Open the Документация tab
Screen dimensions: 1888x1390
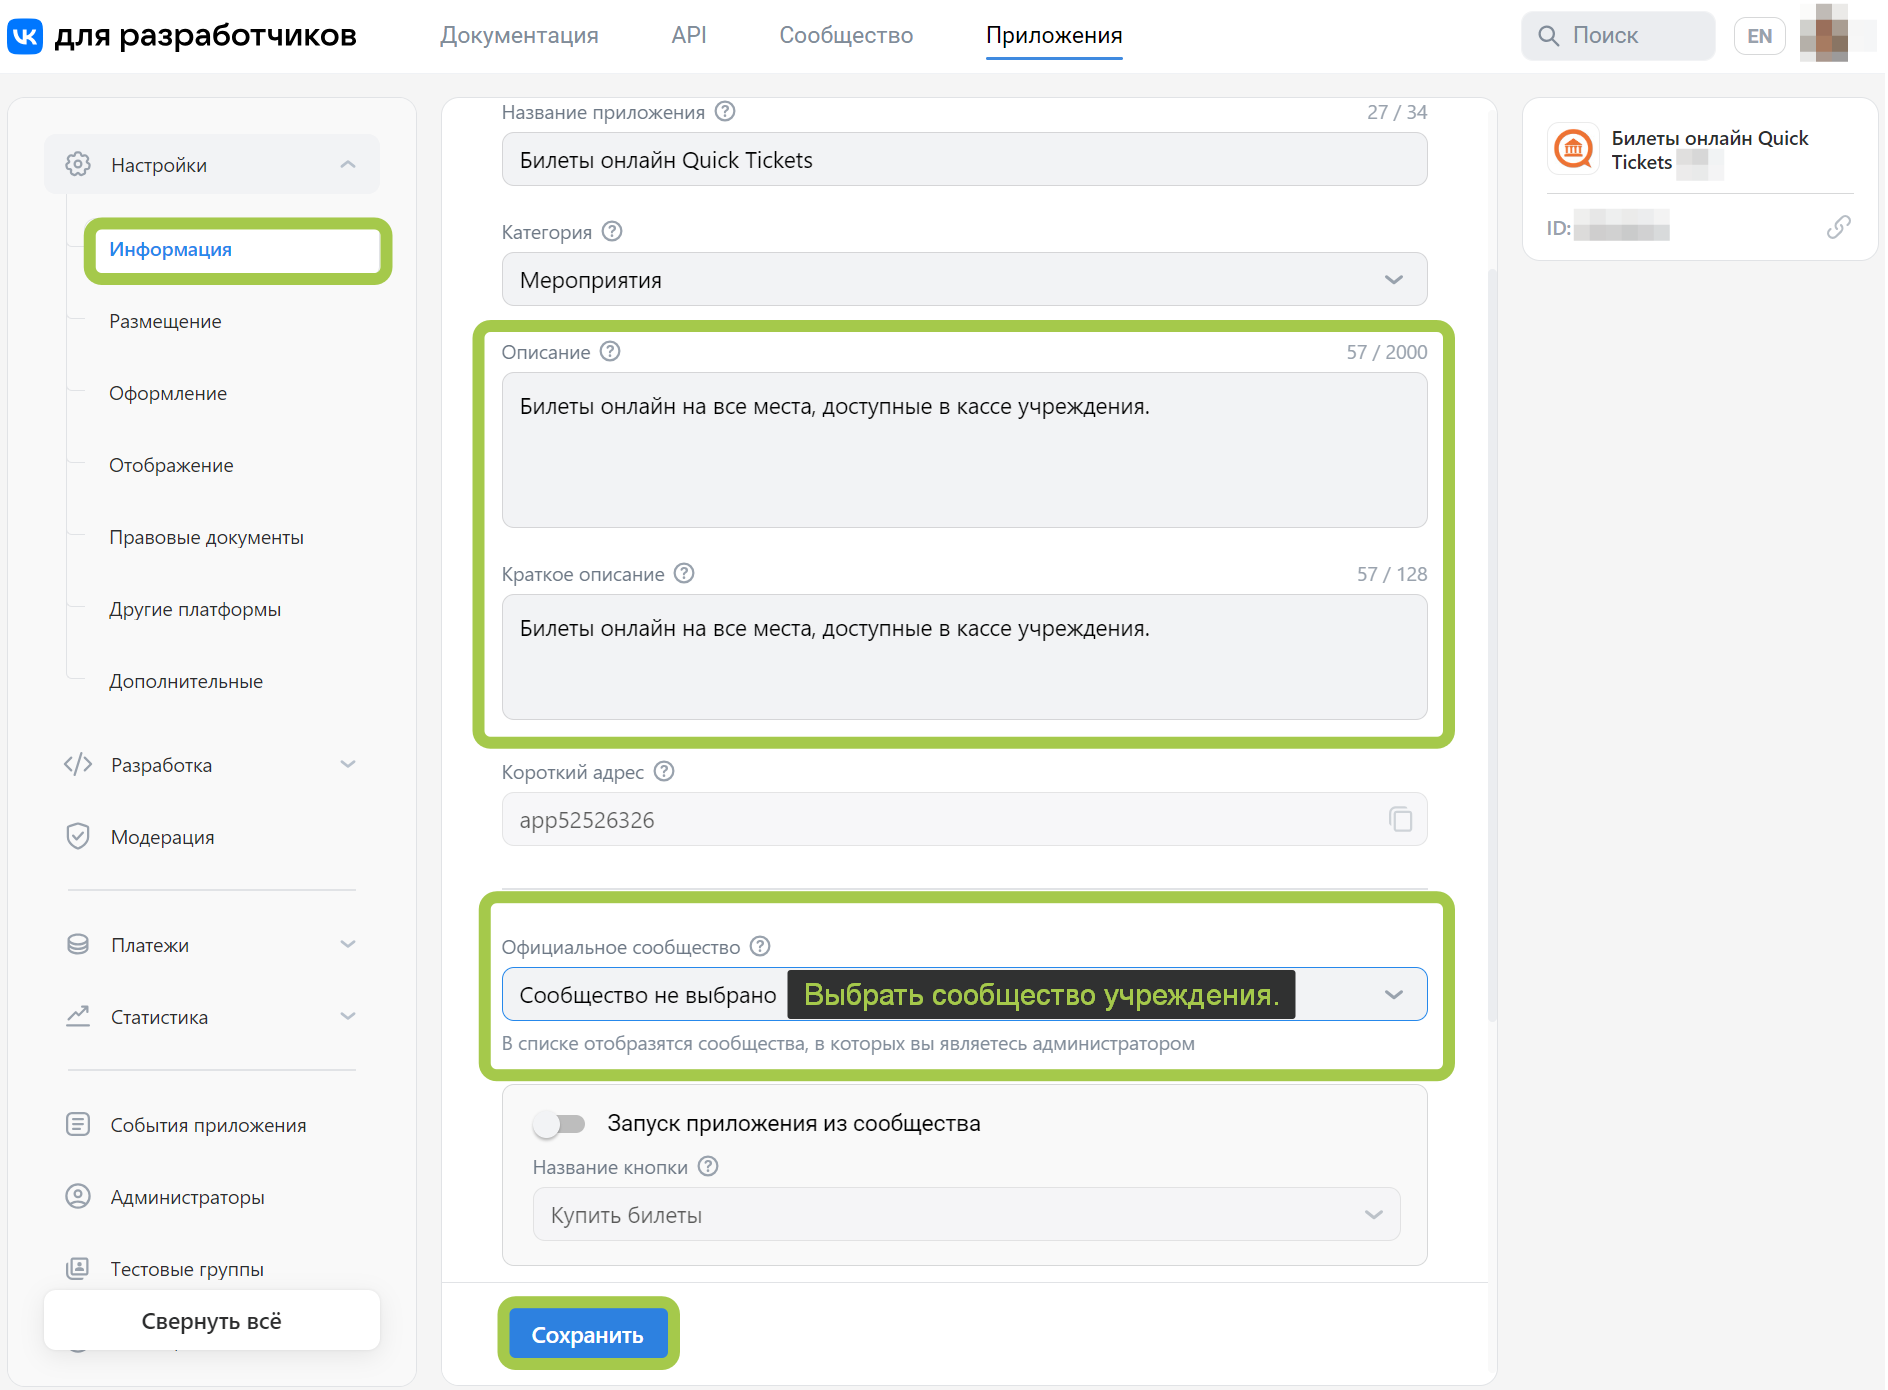pyautogui.click(x=519, y=35)
